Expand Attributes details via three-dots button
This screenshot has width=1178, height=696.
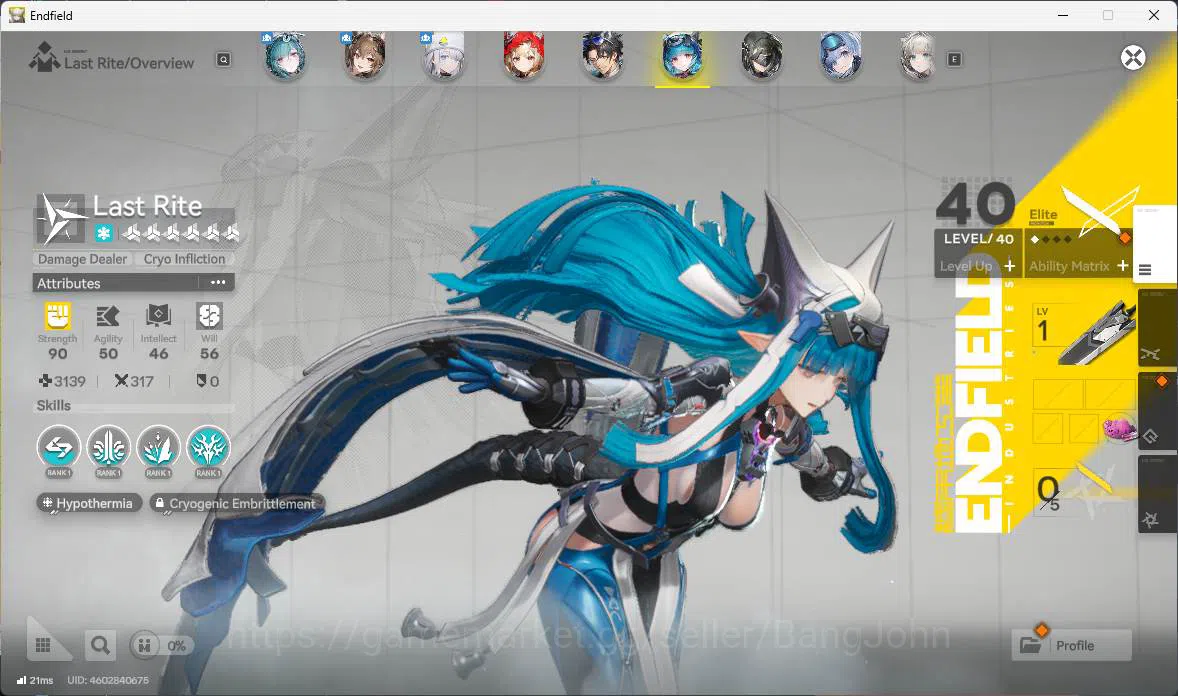(x=218, y=283)
